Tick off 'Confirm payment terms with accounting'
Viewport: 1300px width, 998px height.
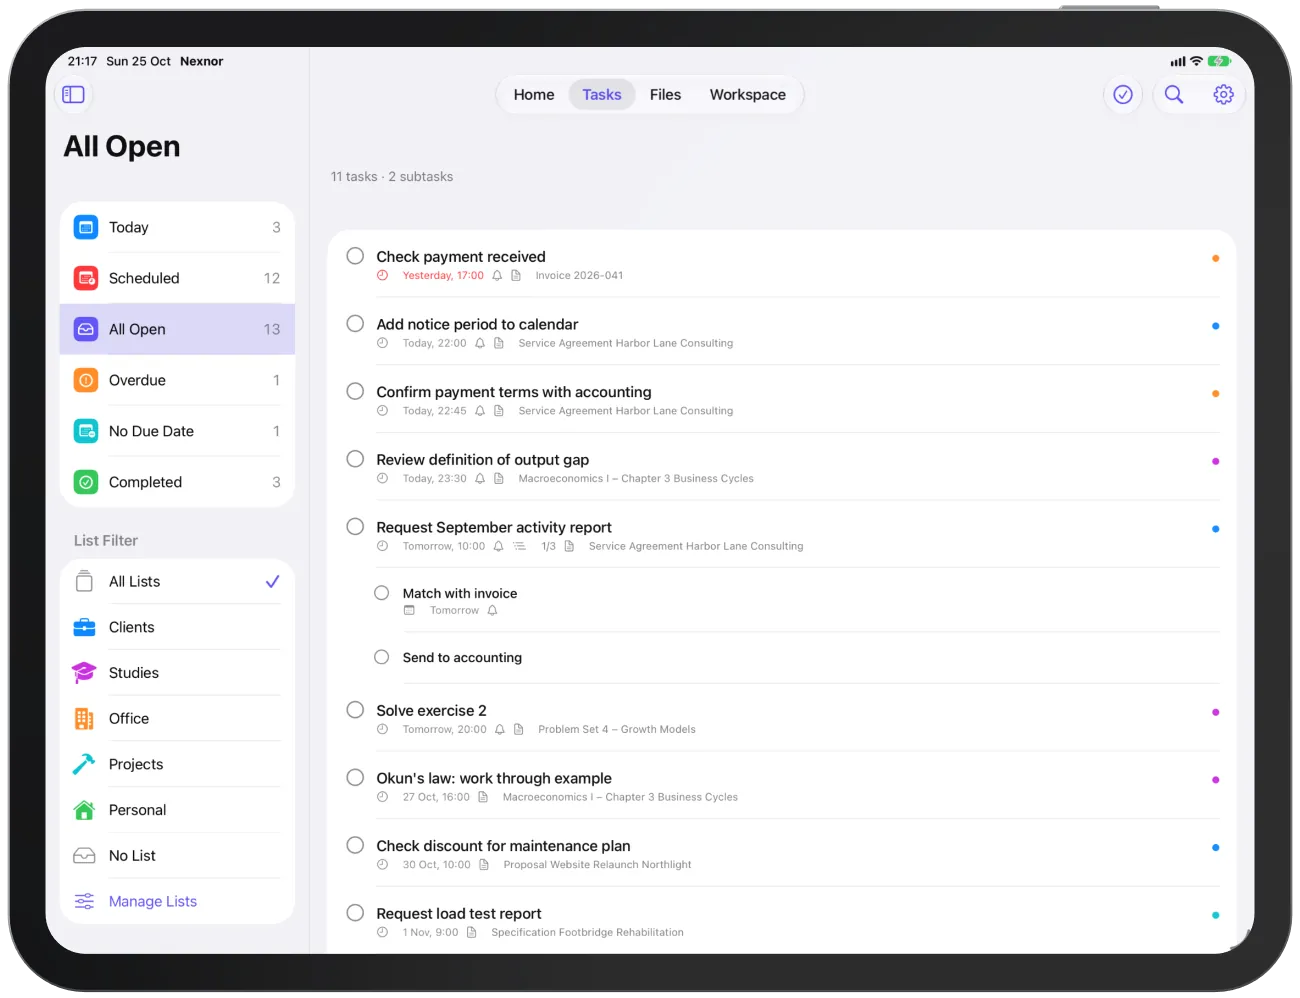[355, 391]
